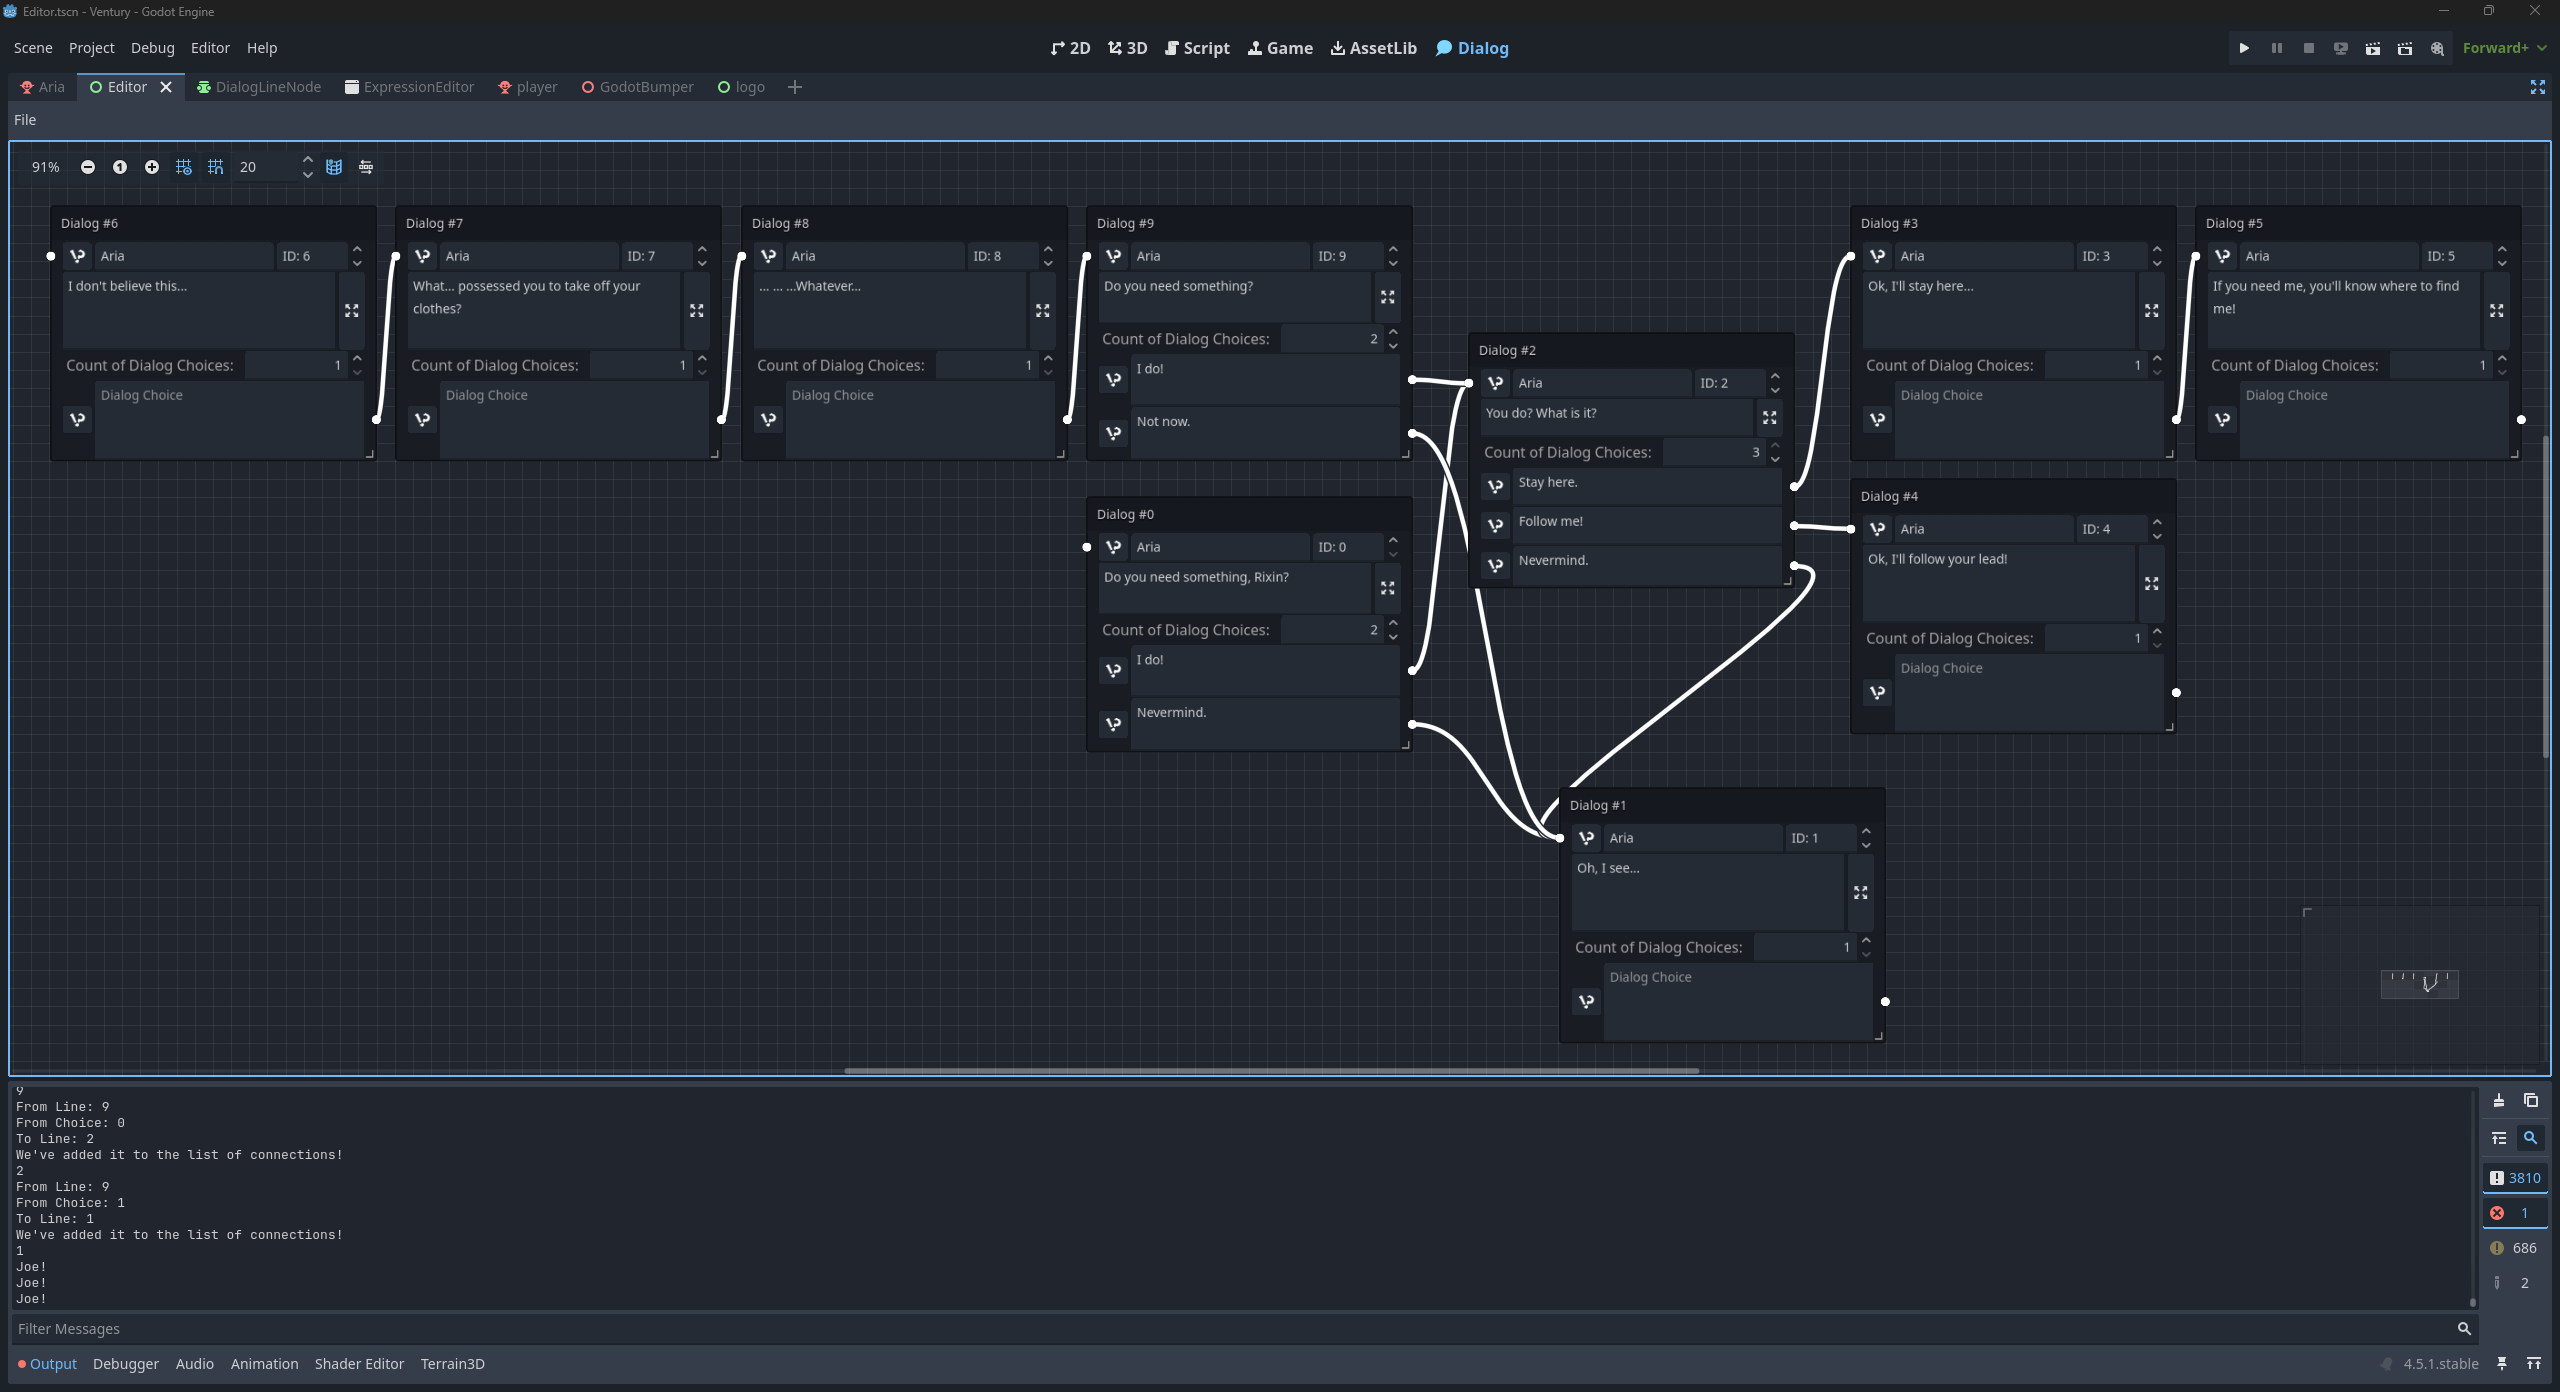This screenshot has width=2560, height=1392.
Task: Toggle the graph minimap
Action: (x=334, y=167)
